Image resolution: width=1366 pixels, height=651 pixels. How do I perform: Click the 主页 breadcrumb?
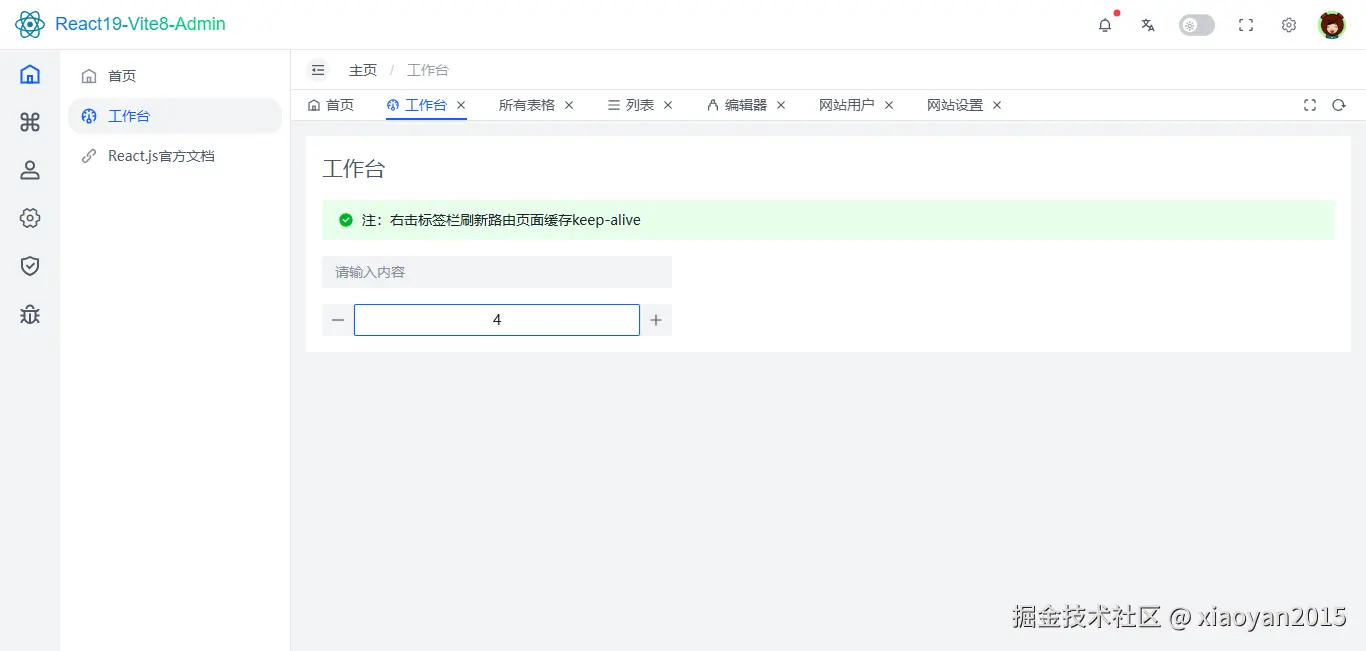click(363, 70)
